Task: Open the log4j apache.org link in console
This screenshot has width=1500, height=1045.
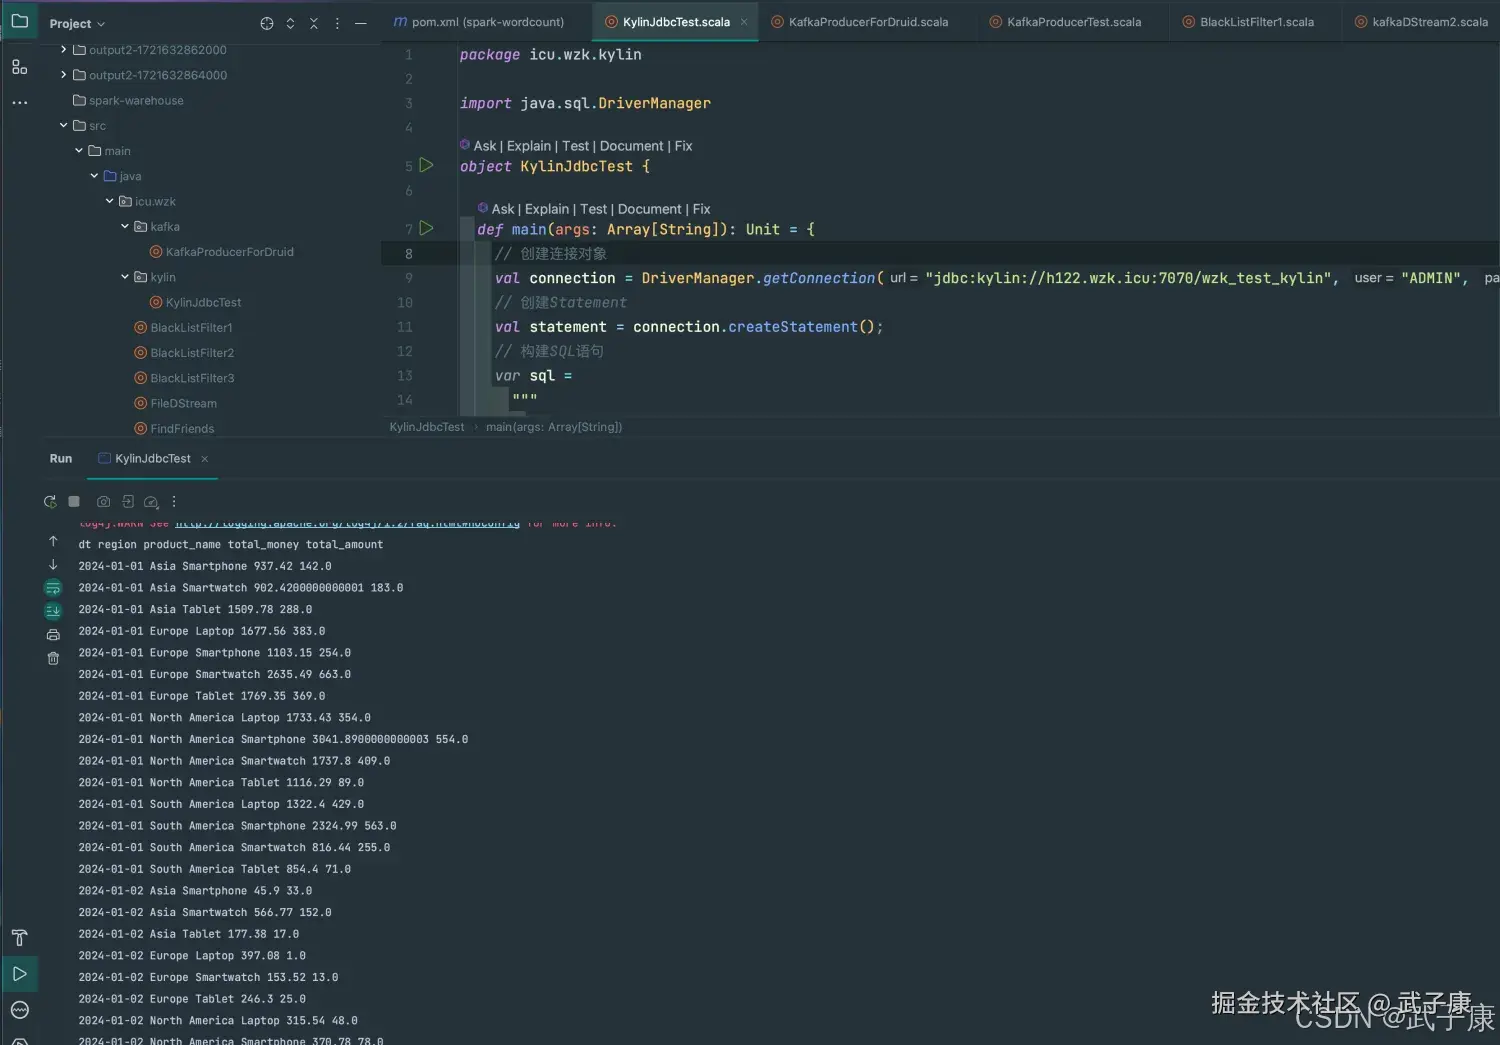Action: coord(348,523)
